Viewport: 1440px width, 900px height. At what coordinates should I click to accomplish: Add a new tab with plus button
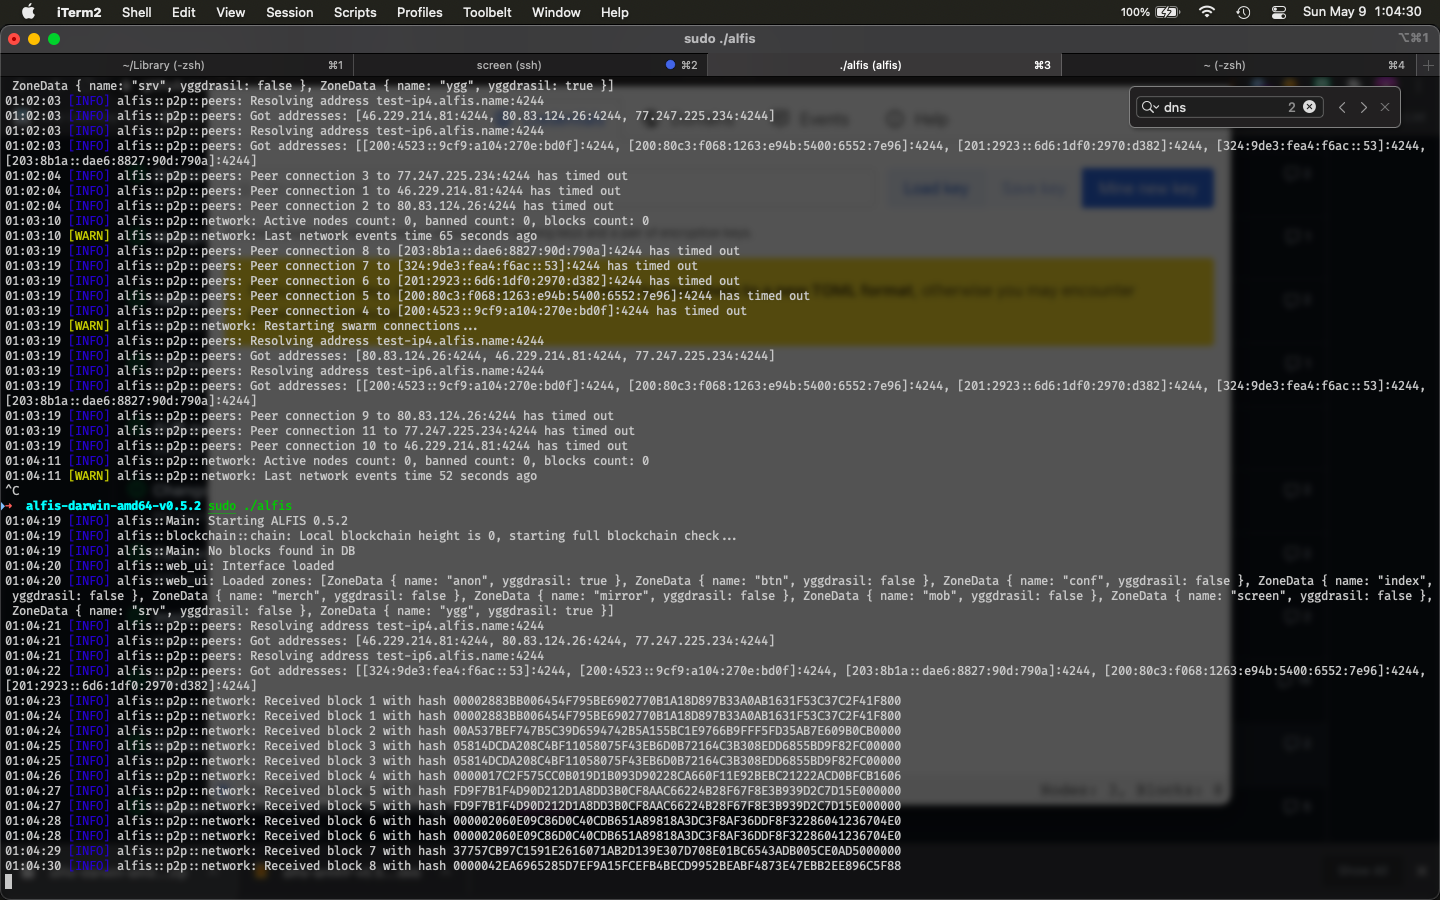click(1428, 65)
